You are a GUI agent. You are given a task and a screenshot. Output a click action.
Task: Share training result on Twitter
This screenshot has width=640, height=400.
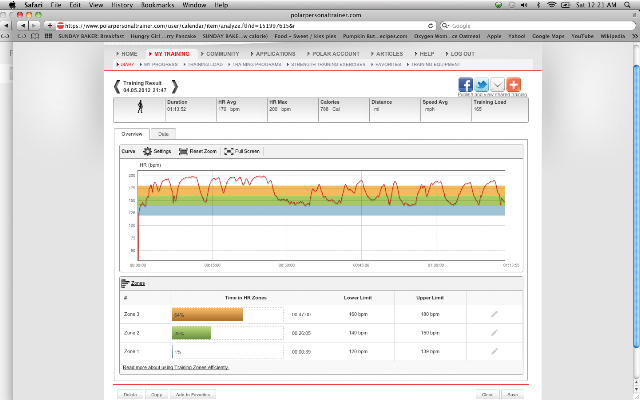coord(482,85)
